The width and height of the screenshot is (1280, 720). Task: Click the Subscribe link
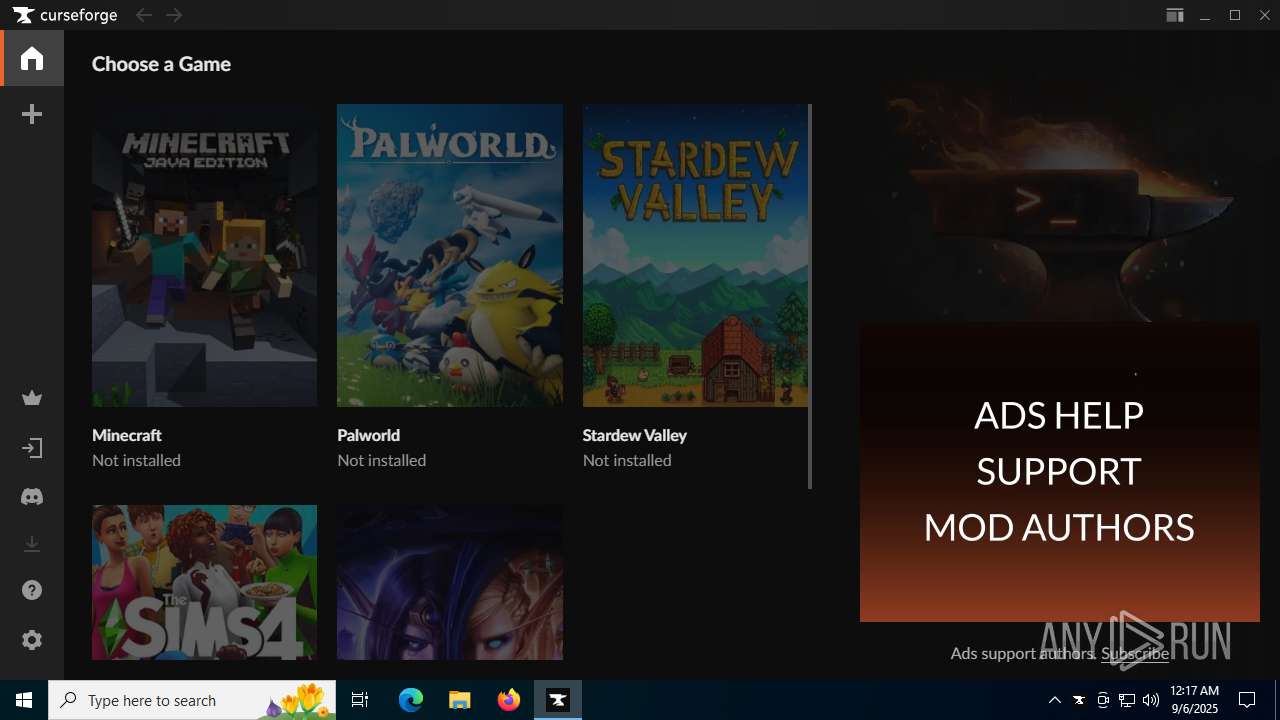[1135, 653]
